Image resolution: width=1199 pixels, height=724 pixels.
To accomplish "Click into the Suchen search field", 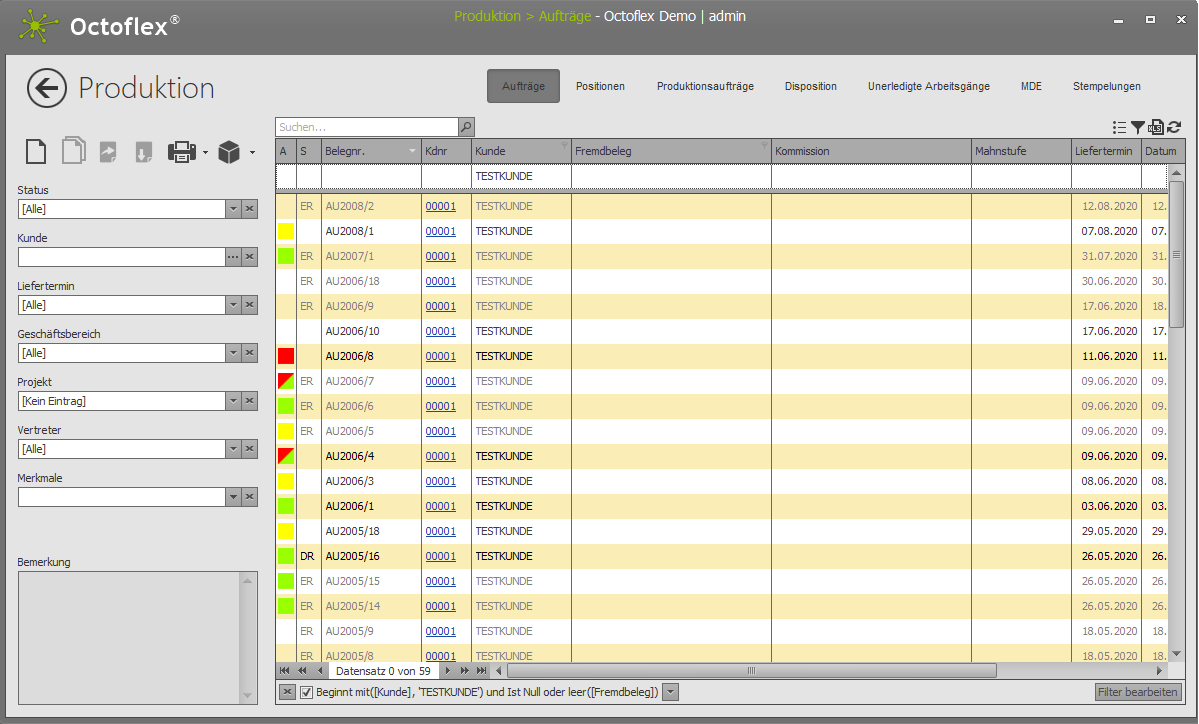I will [366, 127].
